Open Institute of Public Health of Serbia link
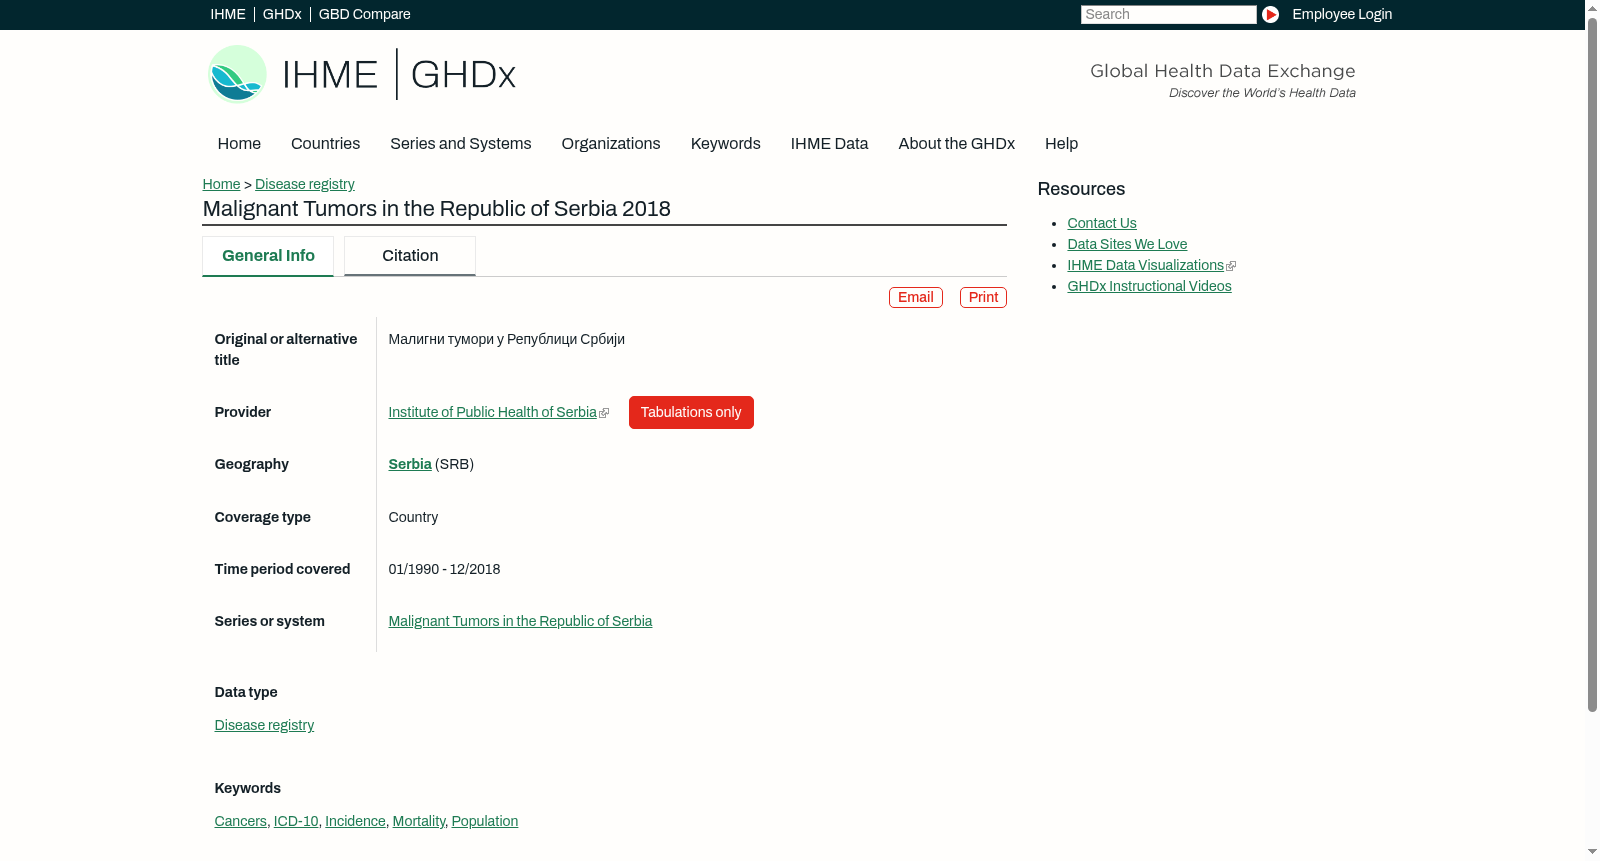1600x861 pixels. (492, 412)
